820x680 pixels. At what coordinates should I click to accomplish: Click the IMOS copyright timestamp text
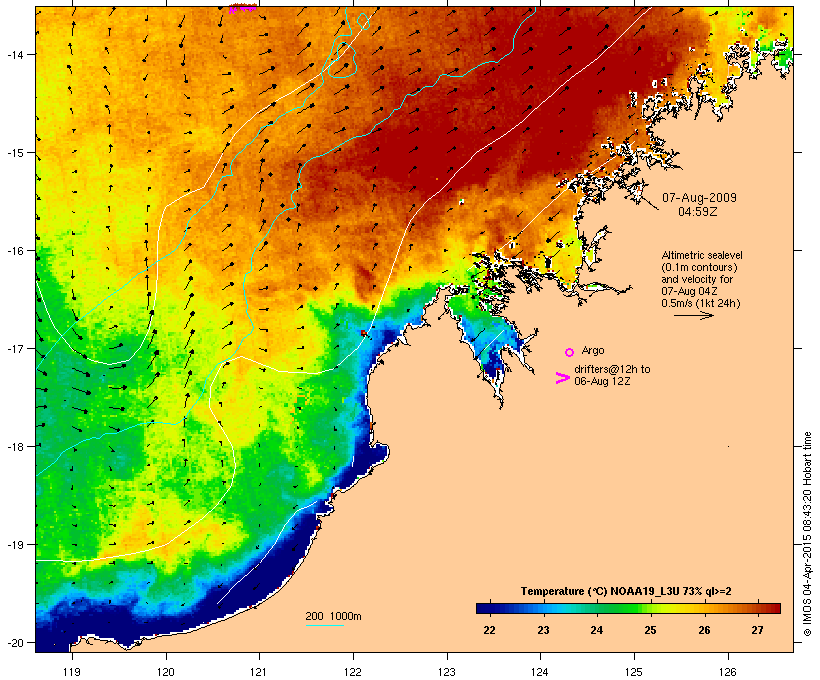pos(807,534)
